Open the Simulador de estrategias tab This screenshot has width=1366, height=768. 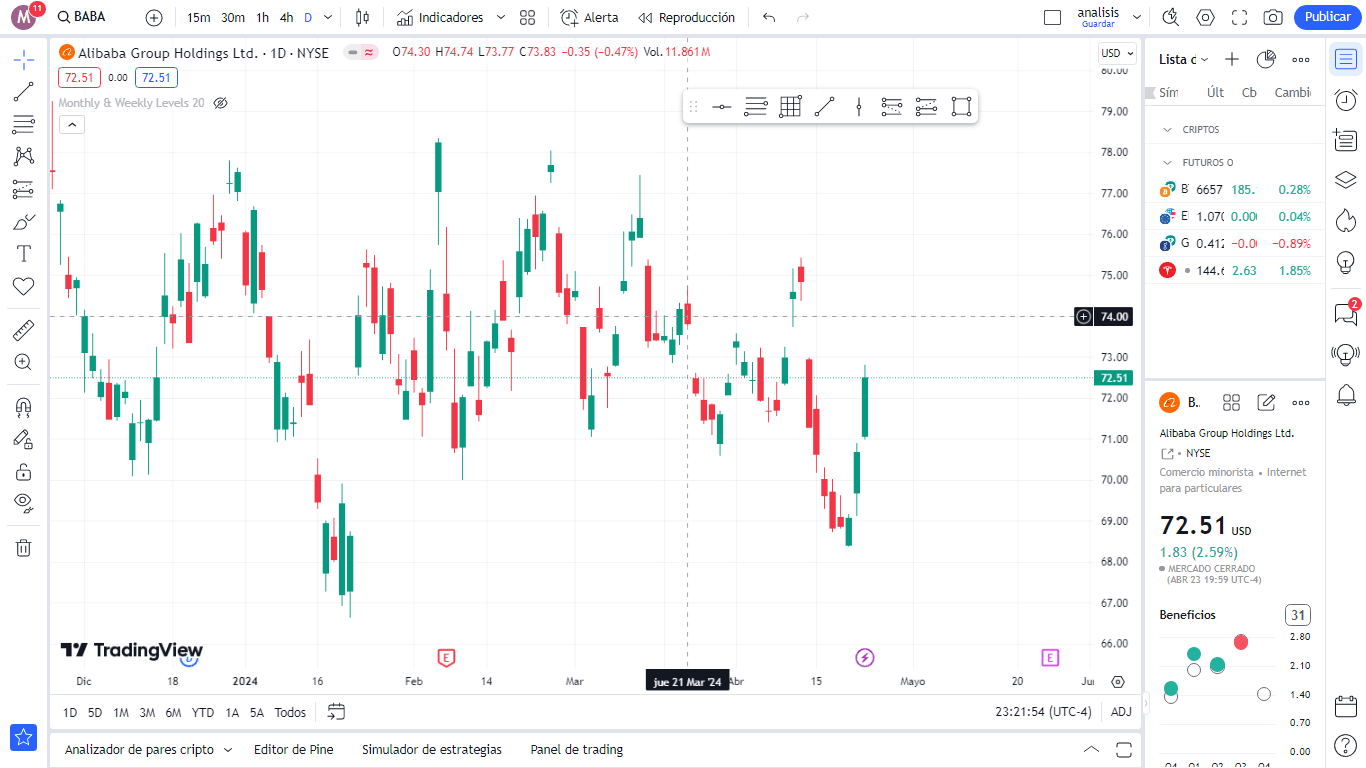[x=432, y=749]
